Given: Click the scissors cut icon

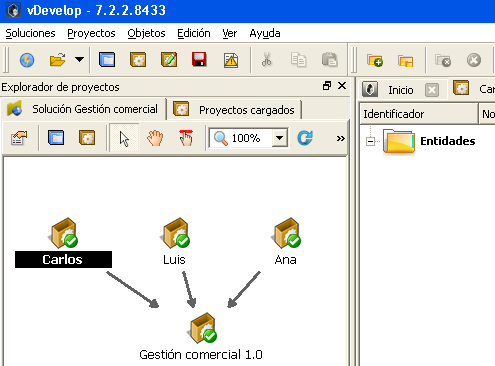Looking at the screenshot, I should [266, 60].
